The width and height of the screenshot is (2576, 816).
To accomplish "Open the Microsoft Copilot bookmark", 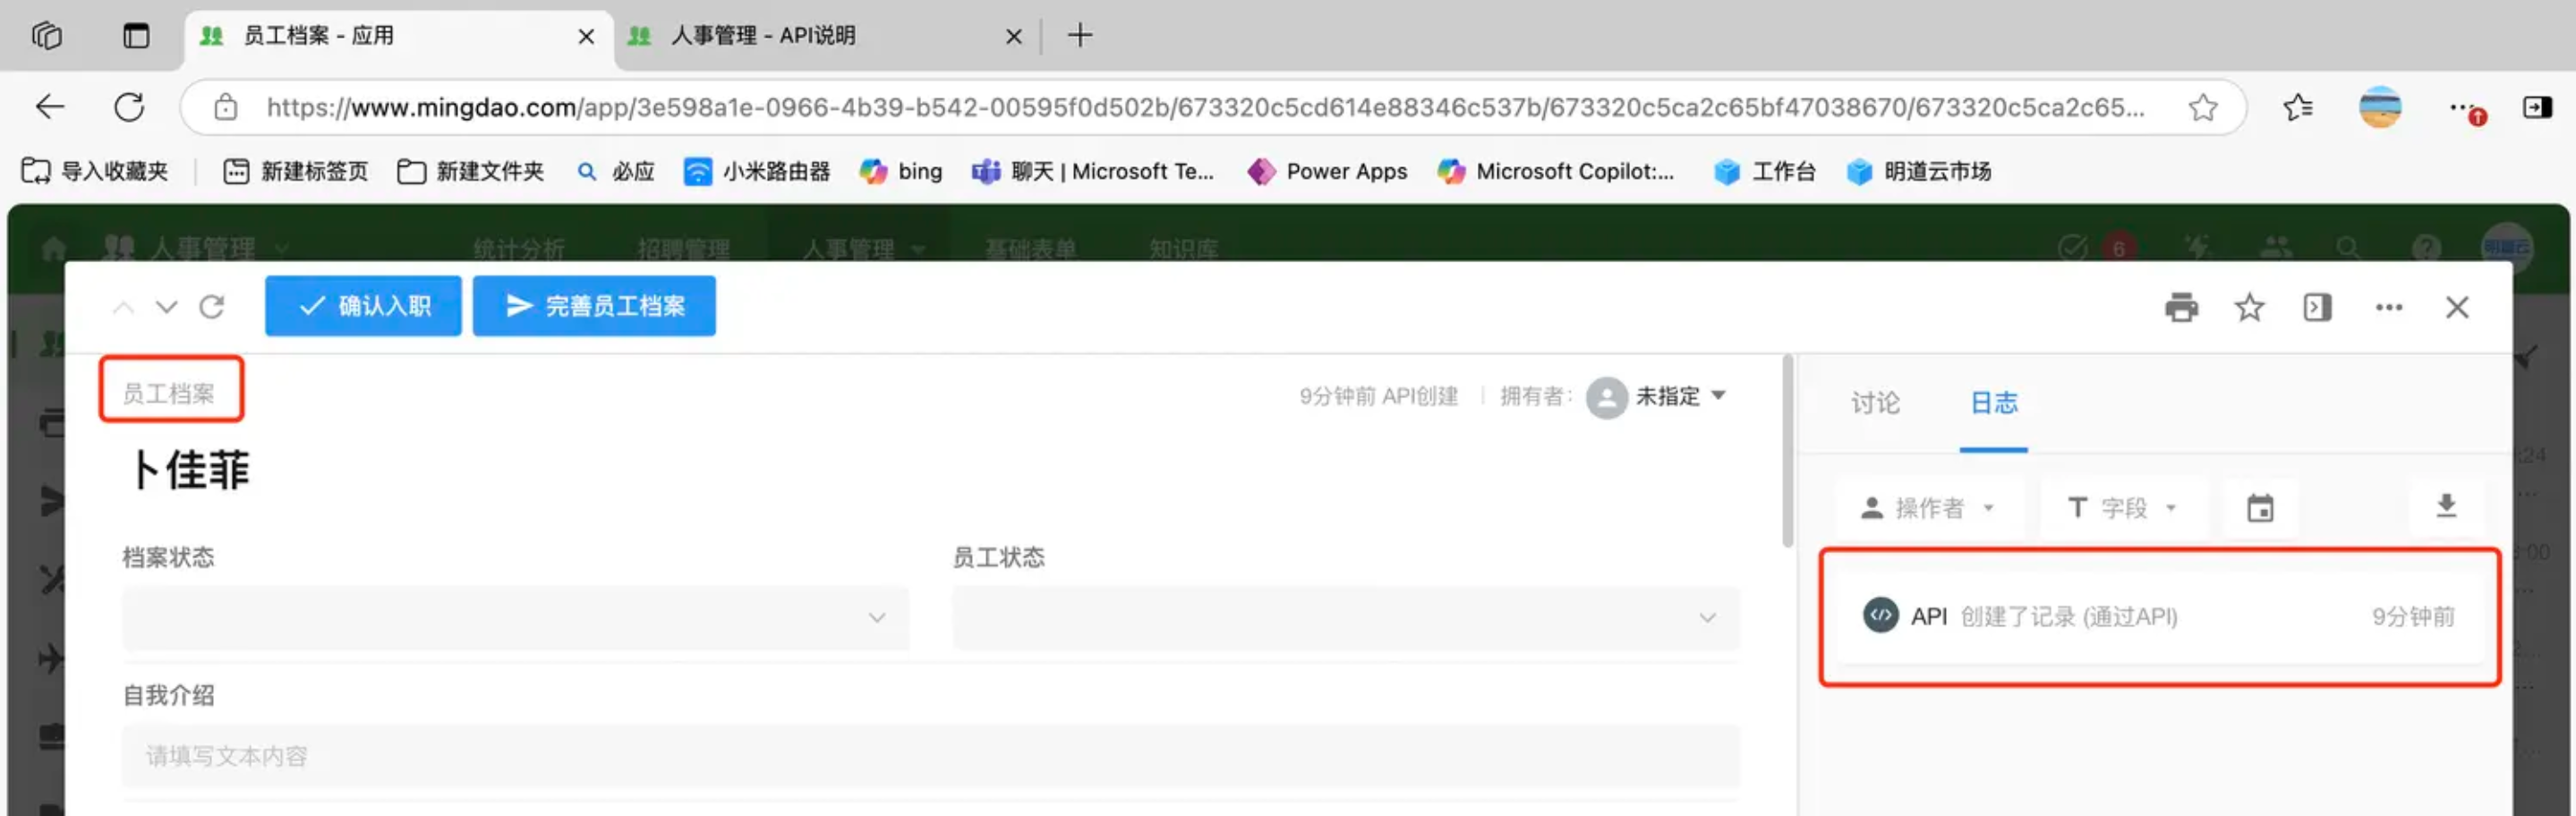I will tap(1555, 172).
